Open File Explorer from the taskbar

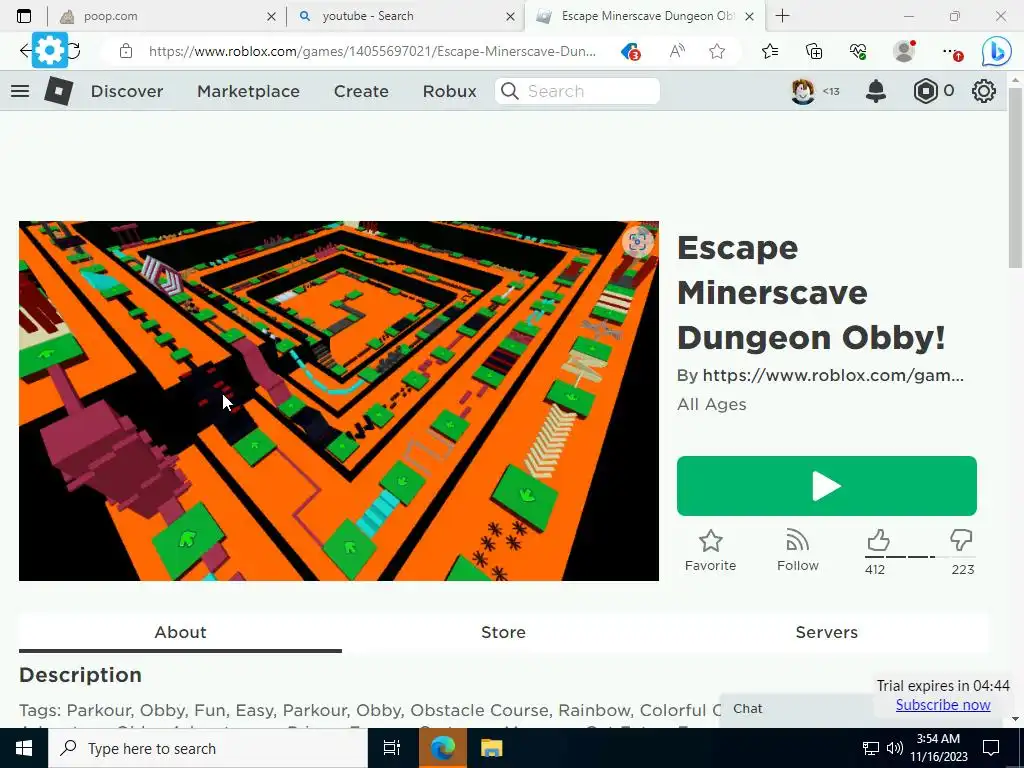[491, 748]
